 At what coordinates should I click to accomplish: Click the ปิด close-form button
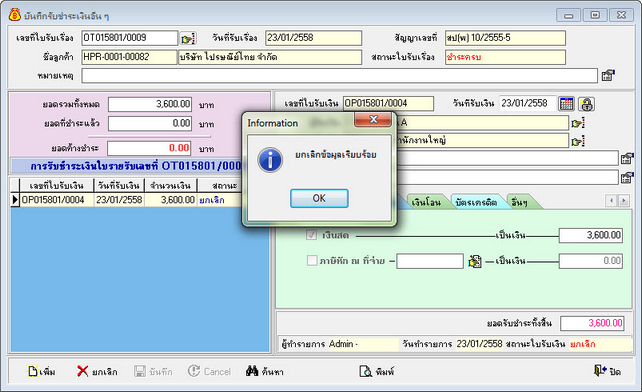[x=607, y=372]
